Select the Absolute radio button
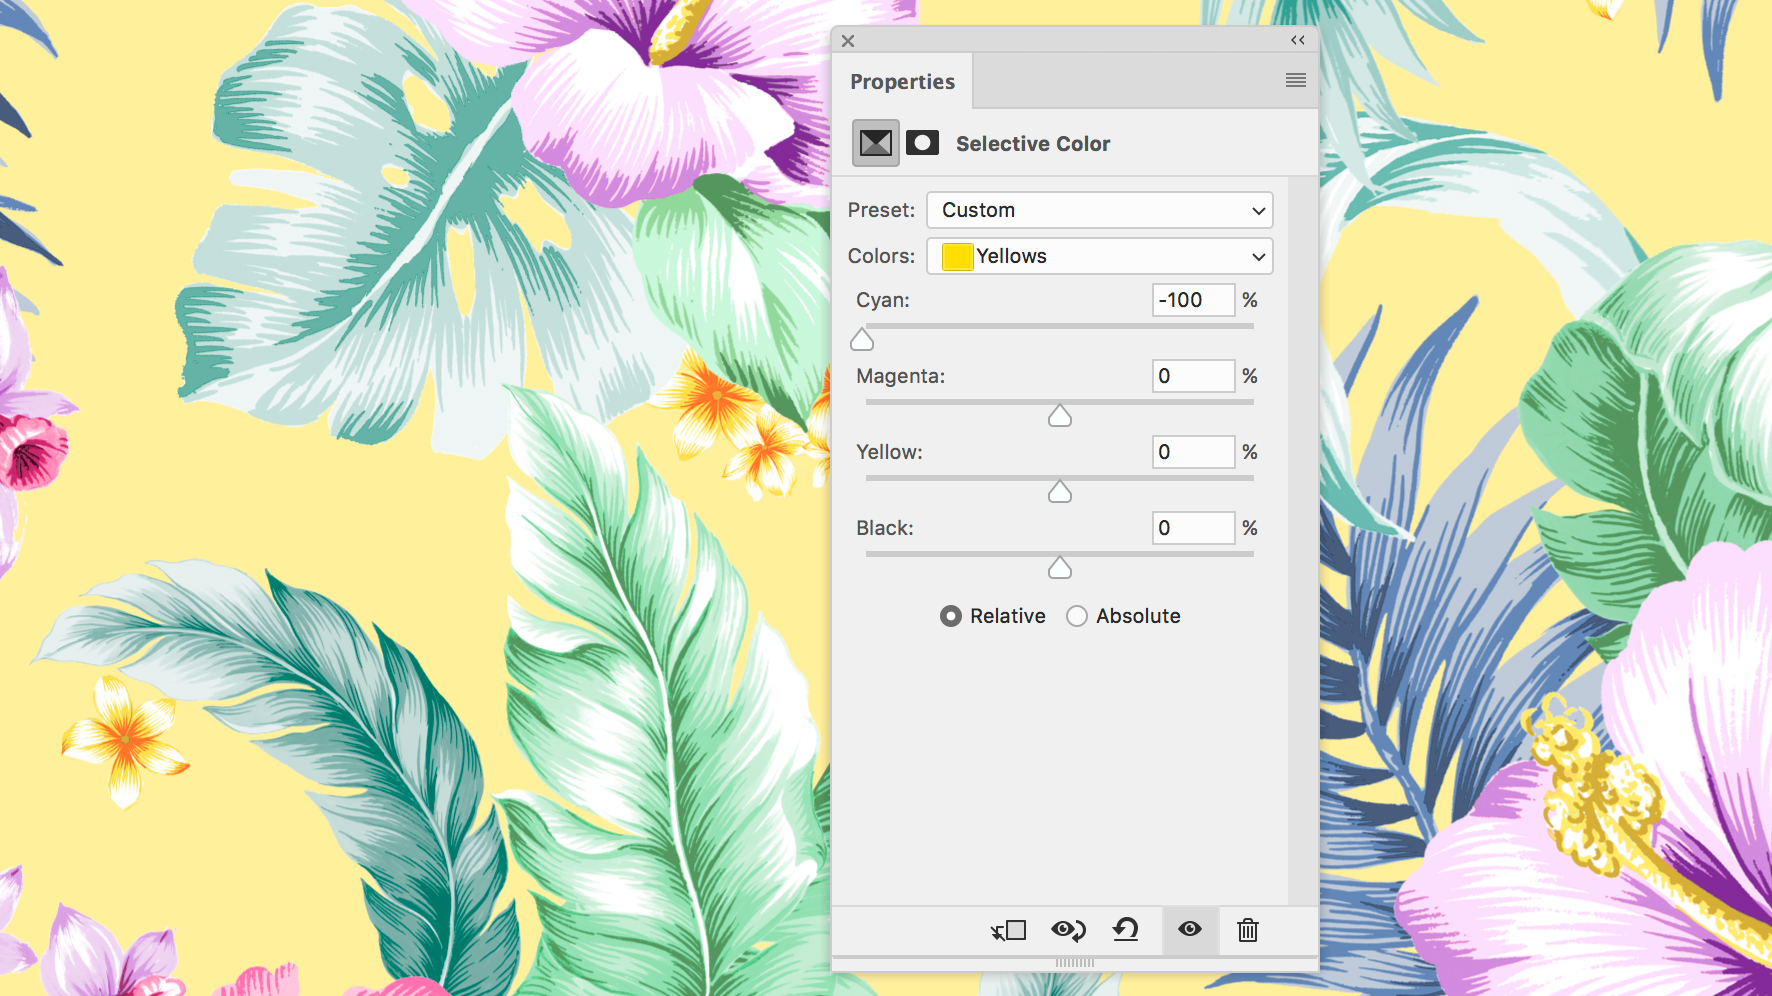The height and width of the screenshot is (996, 1772). (x=1077, y=616)
